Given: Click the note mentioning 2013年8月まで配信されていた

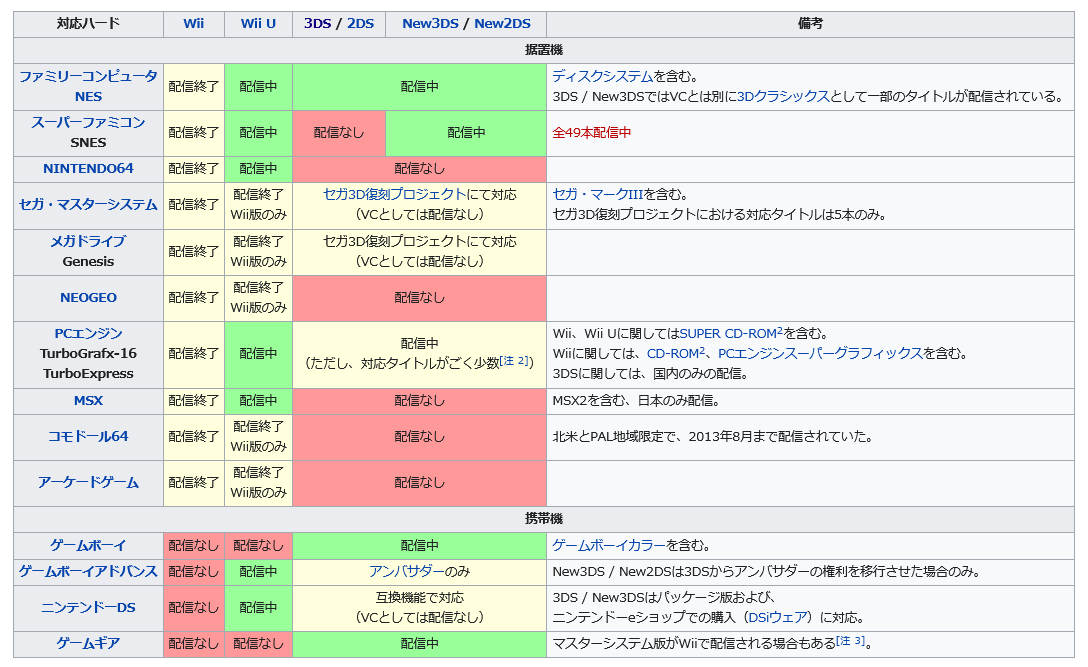Looking at the screenshot, I should click(713, 437).
